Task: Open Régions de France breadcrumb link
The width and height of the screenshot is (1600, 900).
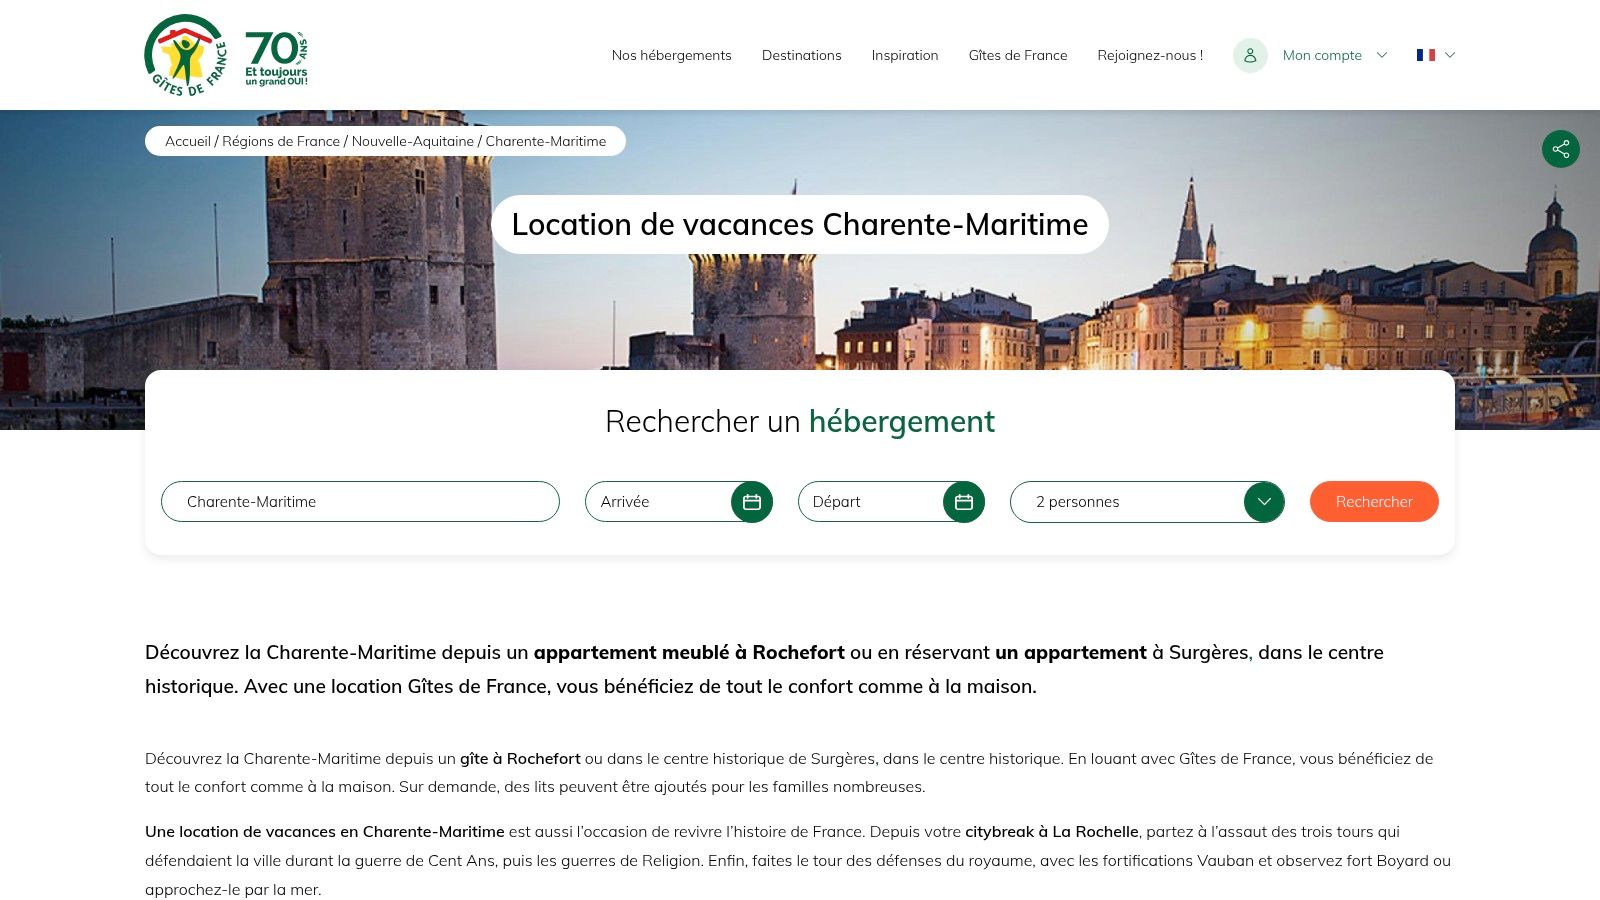Action: (281, 141)
